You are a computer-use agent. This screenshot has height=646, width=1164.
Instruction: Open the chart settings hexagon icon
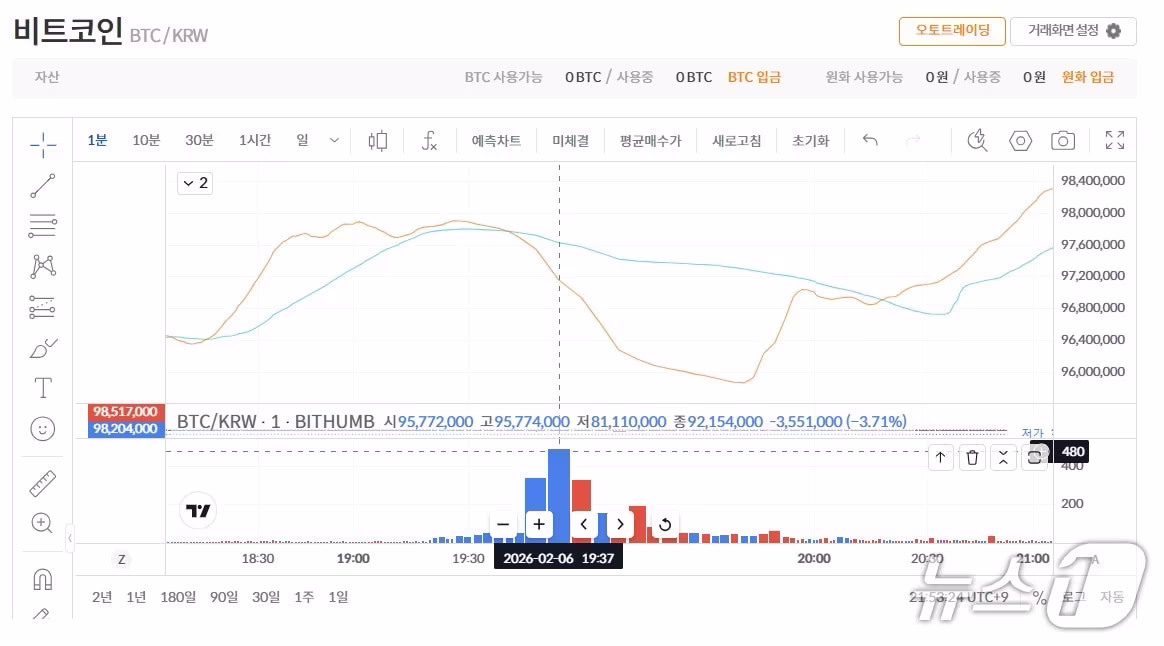1020,141
